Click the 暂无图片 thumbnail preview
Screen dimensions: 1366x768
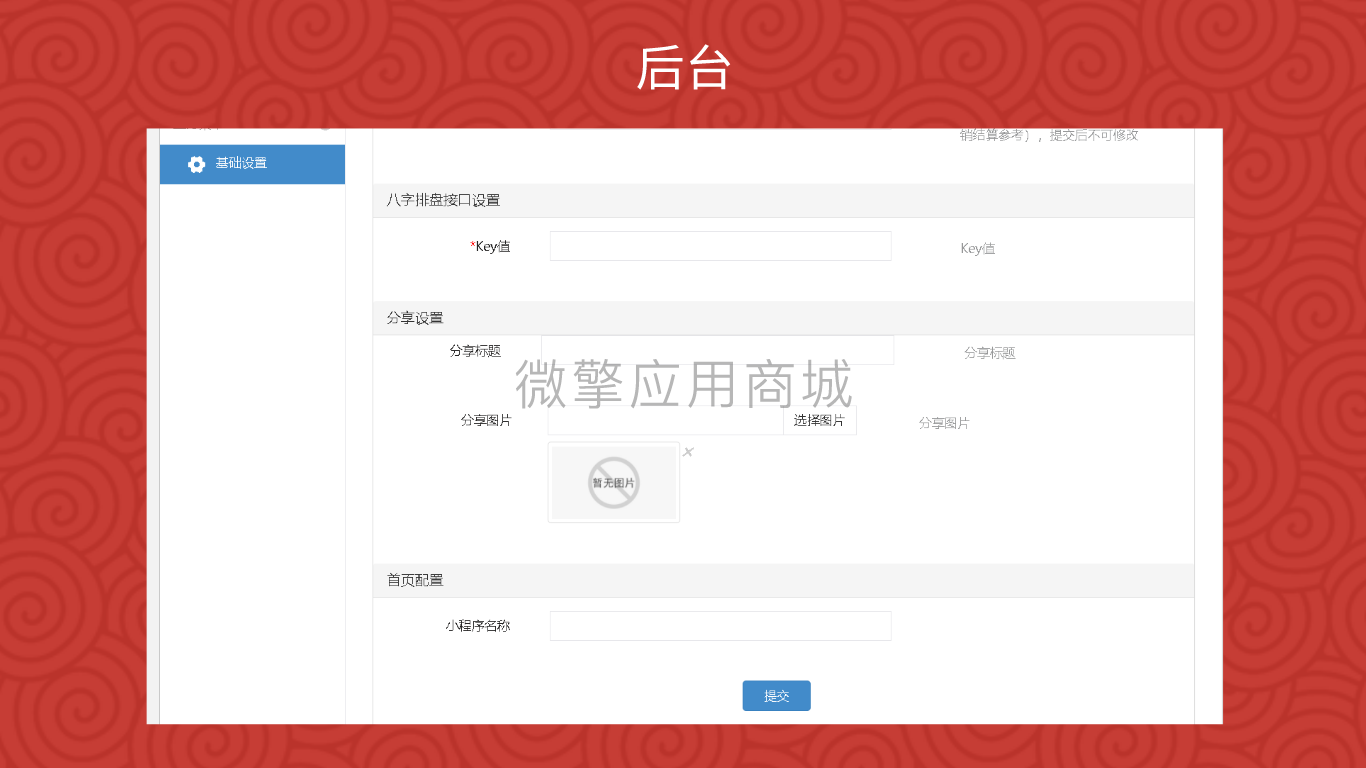click(614, 482)
